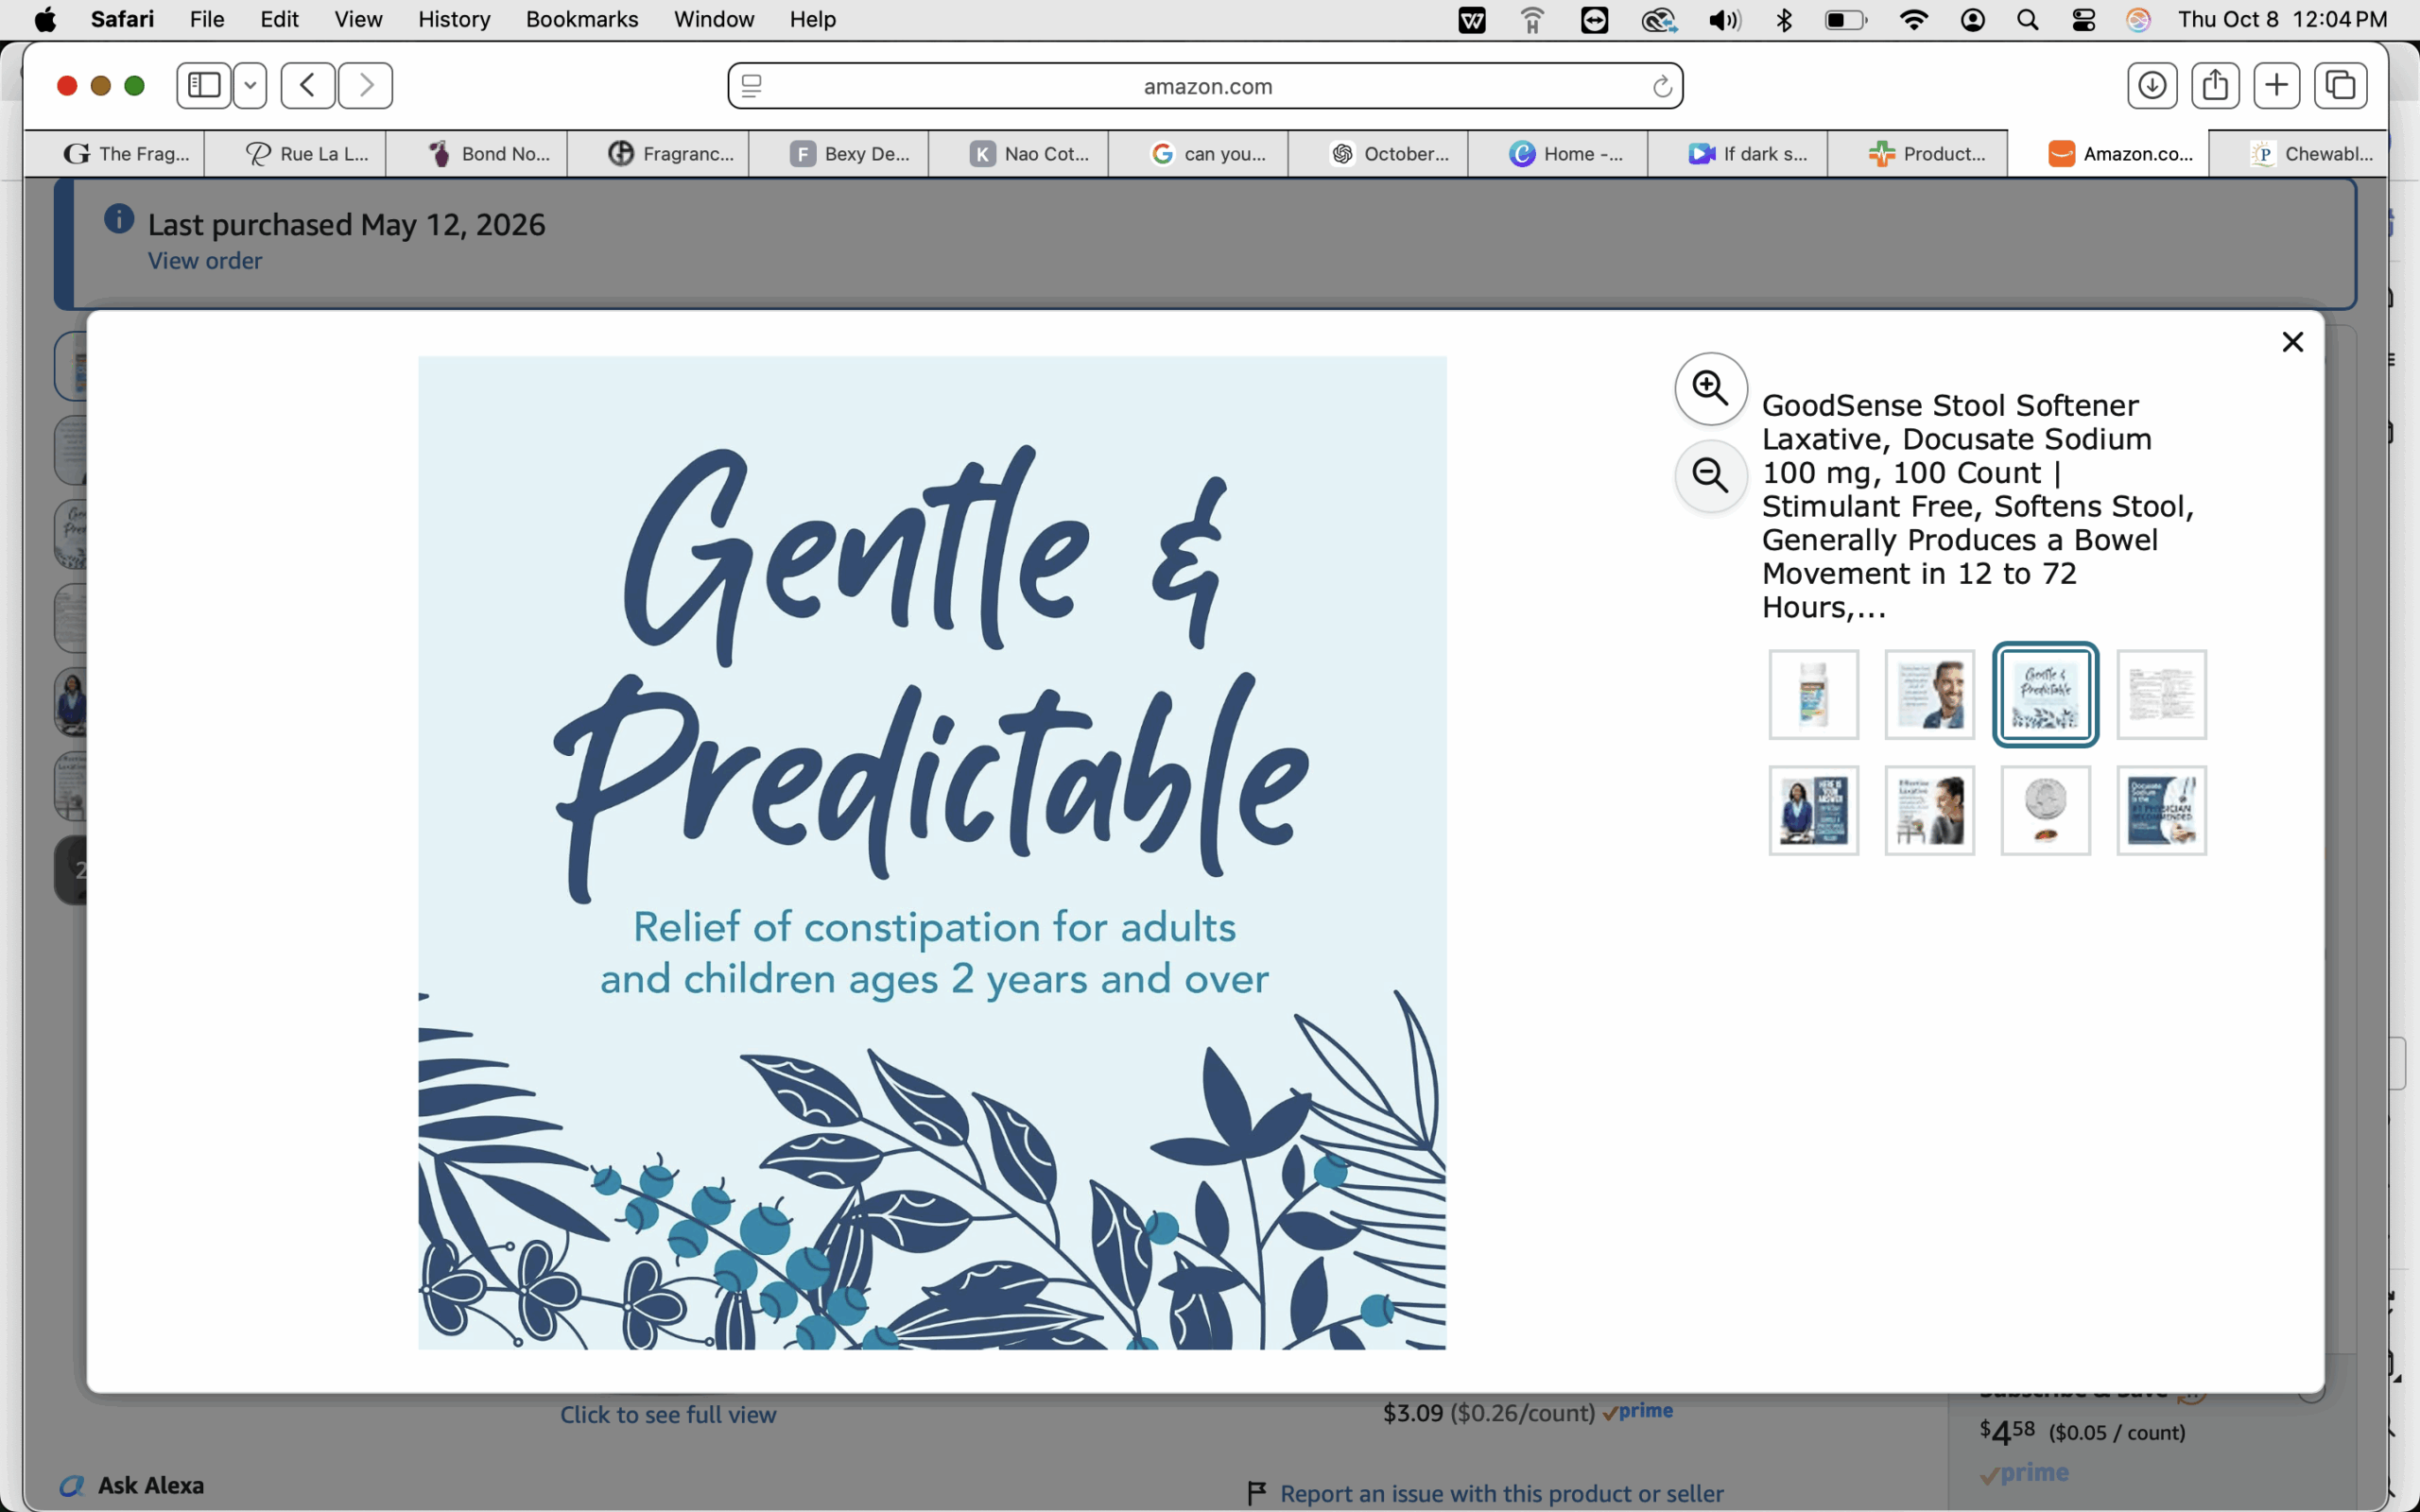Viewport: 2420px width, 1512px height.
Task: Go forward to the next page
Action: tap(365, 85)
